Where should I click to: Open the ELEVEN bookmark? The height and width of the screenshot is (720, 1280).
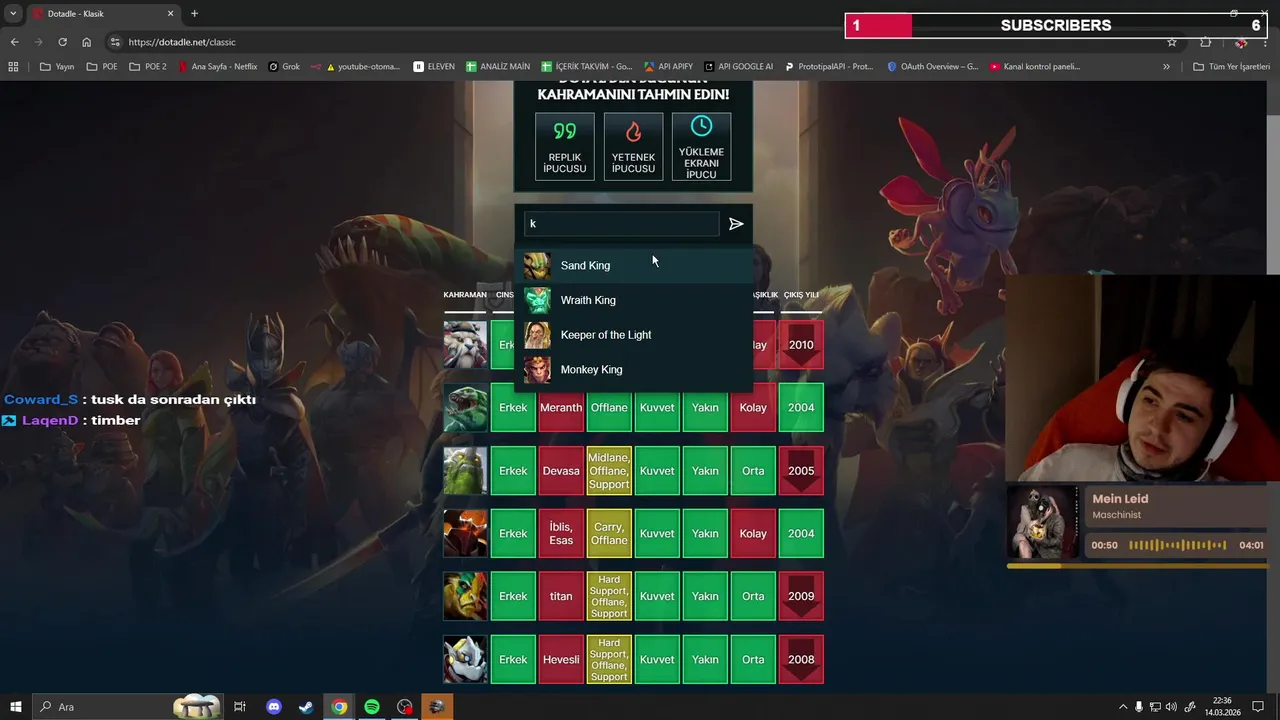point(432,67)
